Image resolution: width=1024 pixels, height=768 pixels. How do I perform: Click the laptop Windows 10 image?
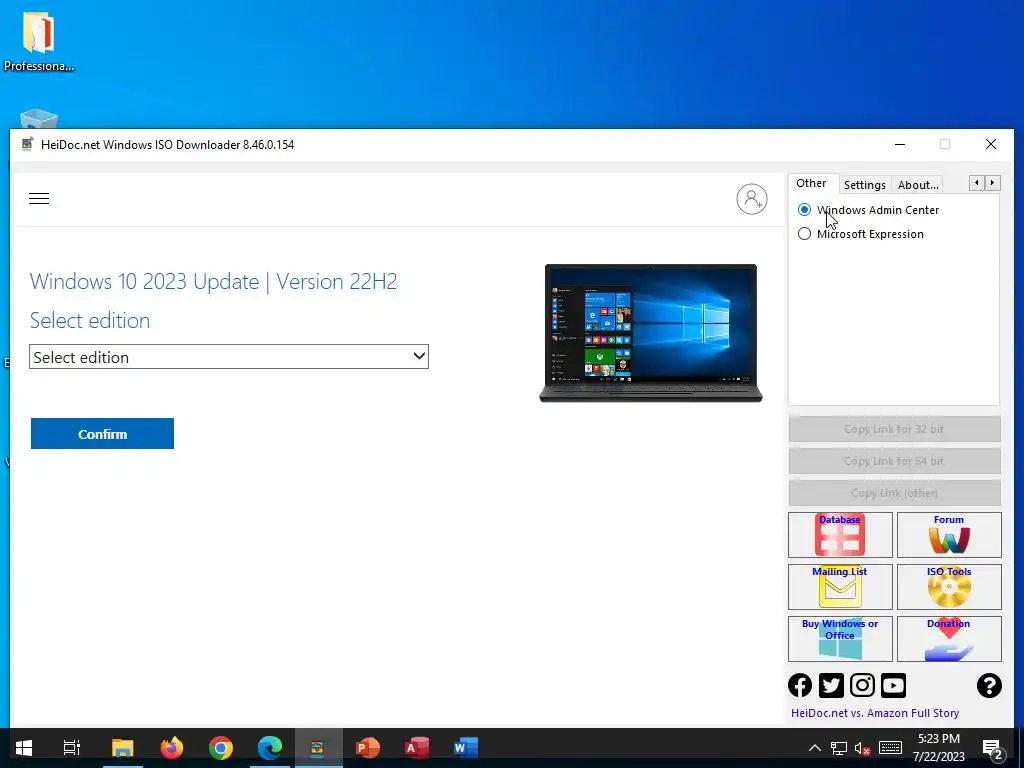(x=650, y=333)
